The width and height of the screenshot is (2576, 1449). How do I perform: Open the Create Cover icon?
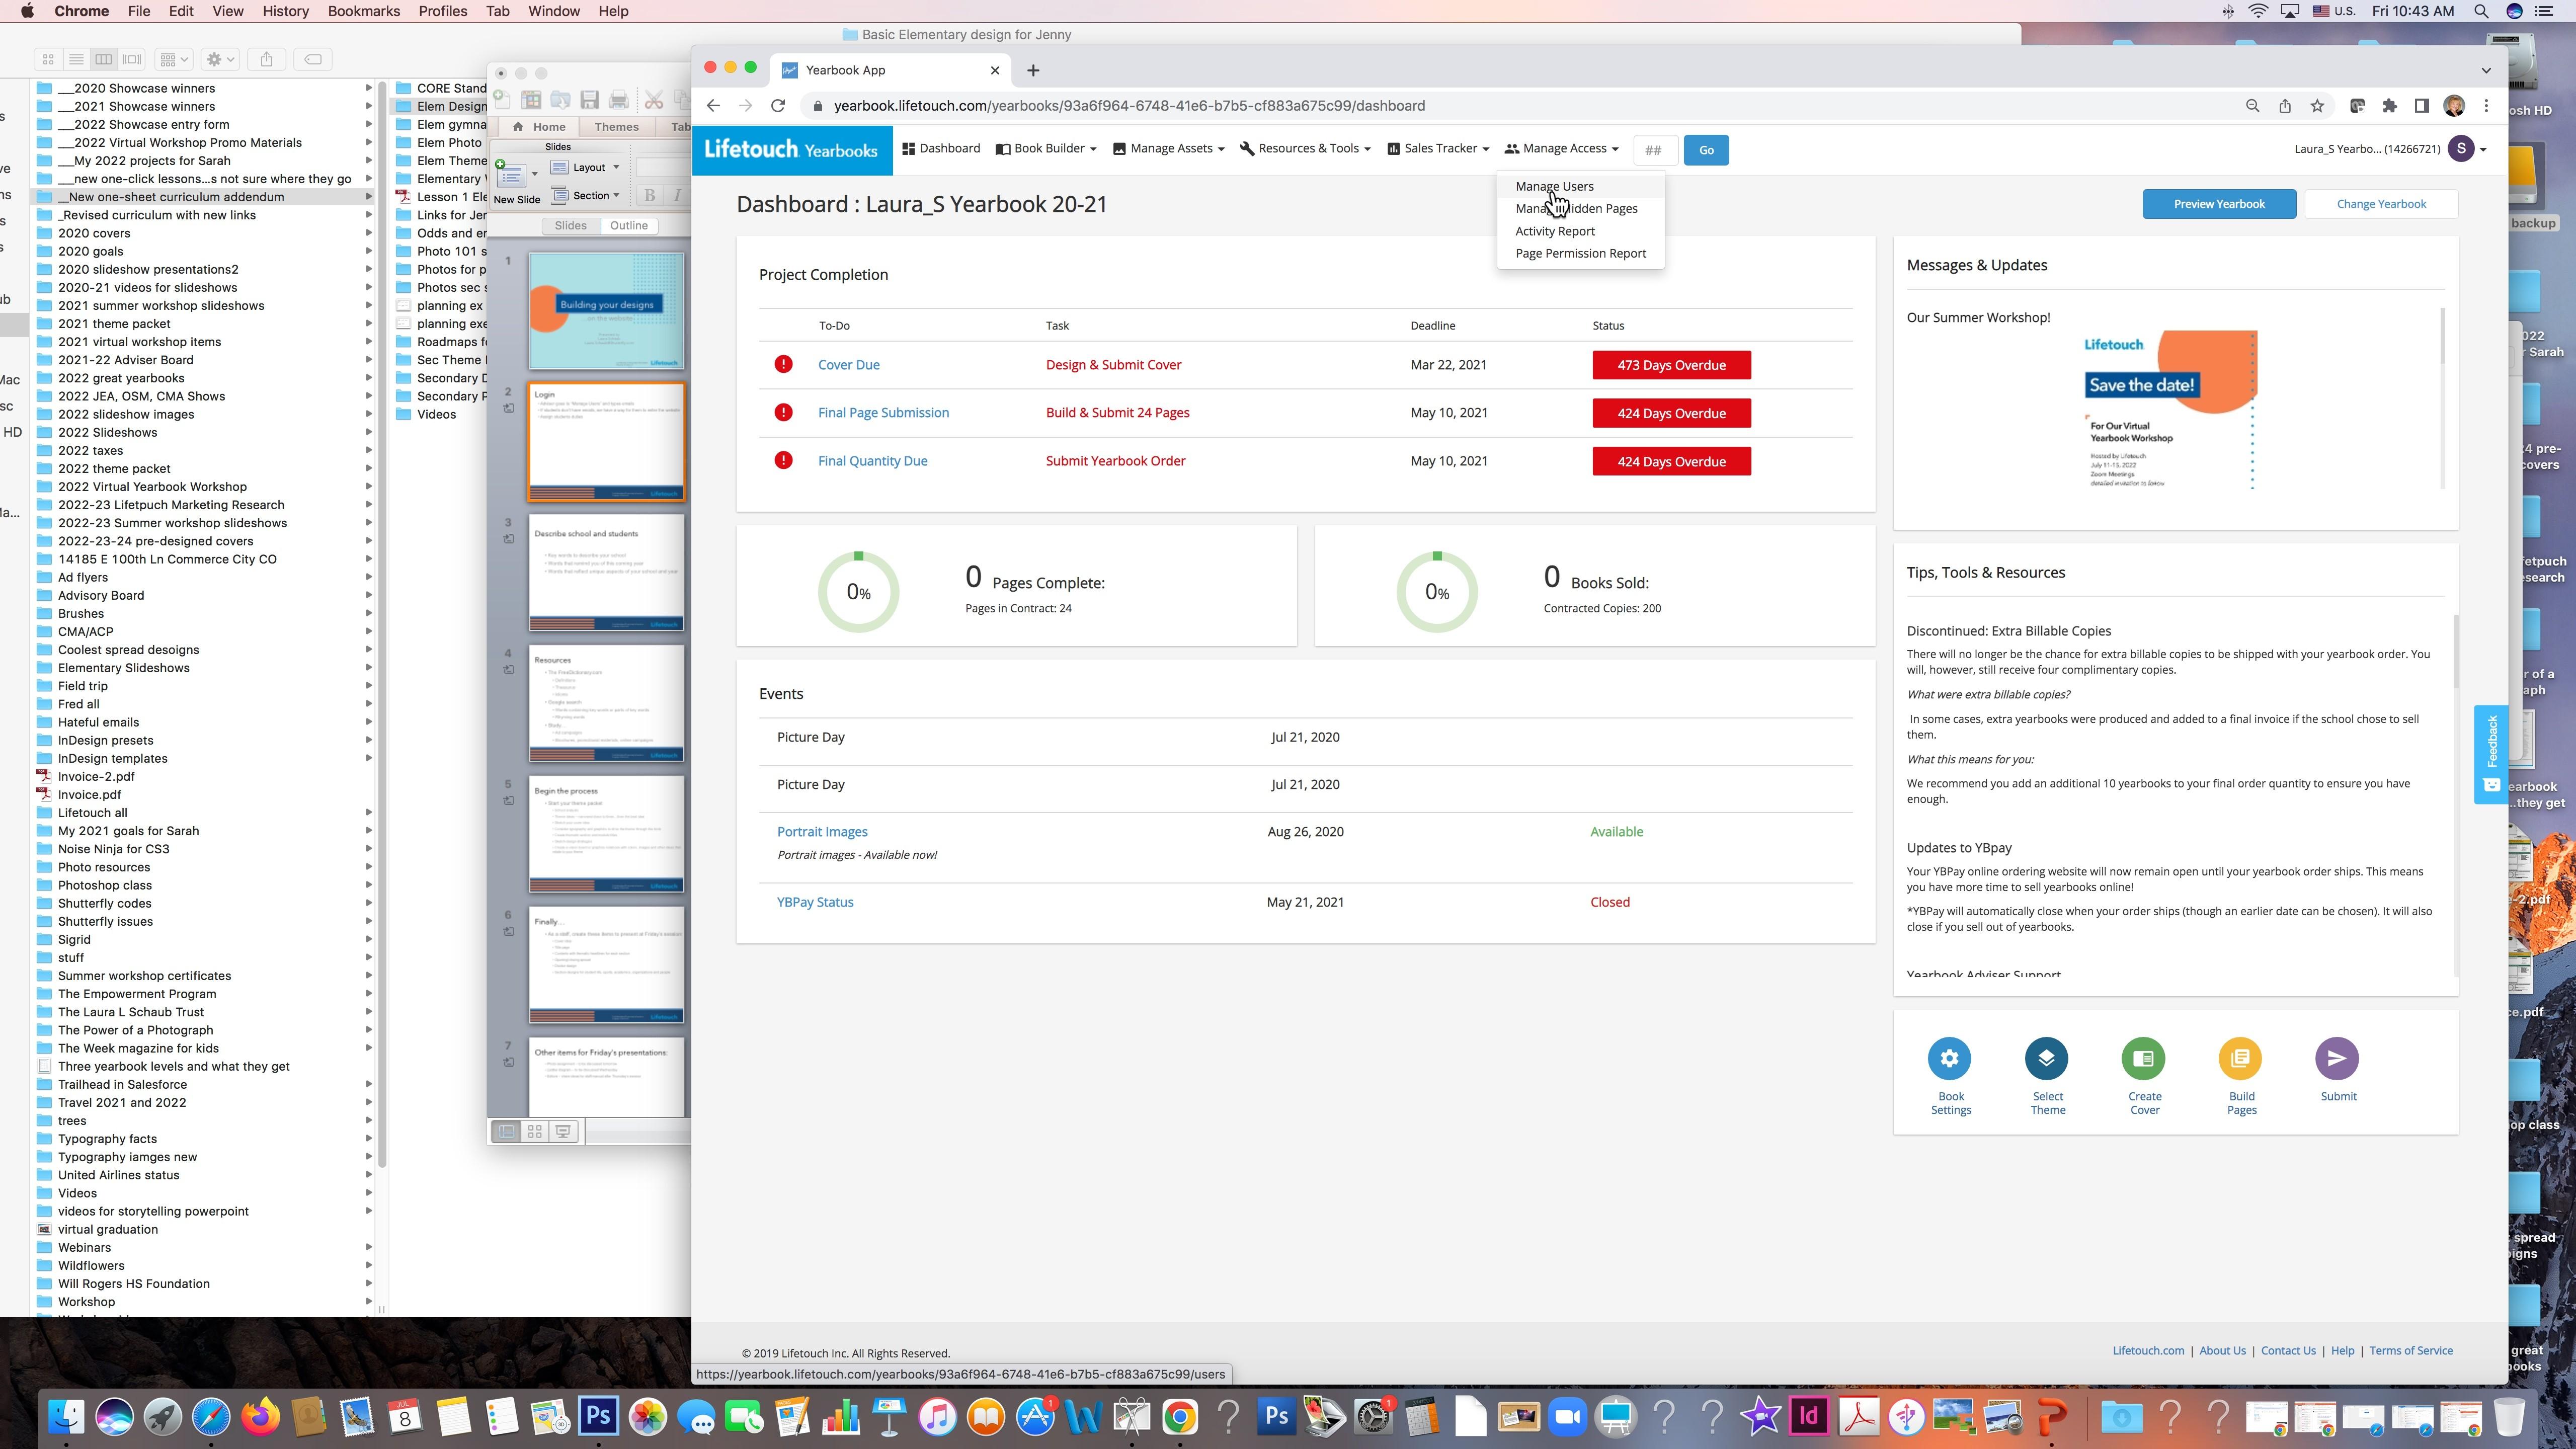(2143, 1058)
